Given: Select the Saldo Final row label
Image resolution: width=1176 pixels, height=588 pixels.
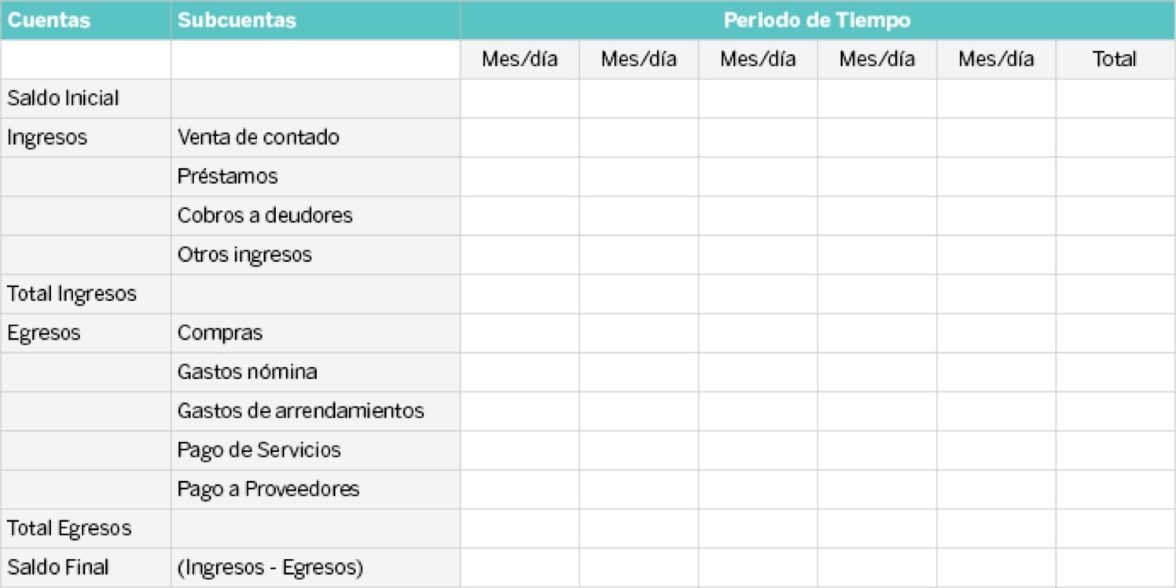Looking at the screenshot, I should tap(58, 567).
